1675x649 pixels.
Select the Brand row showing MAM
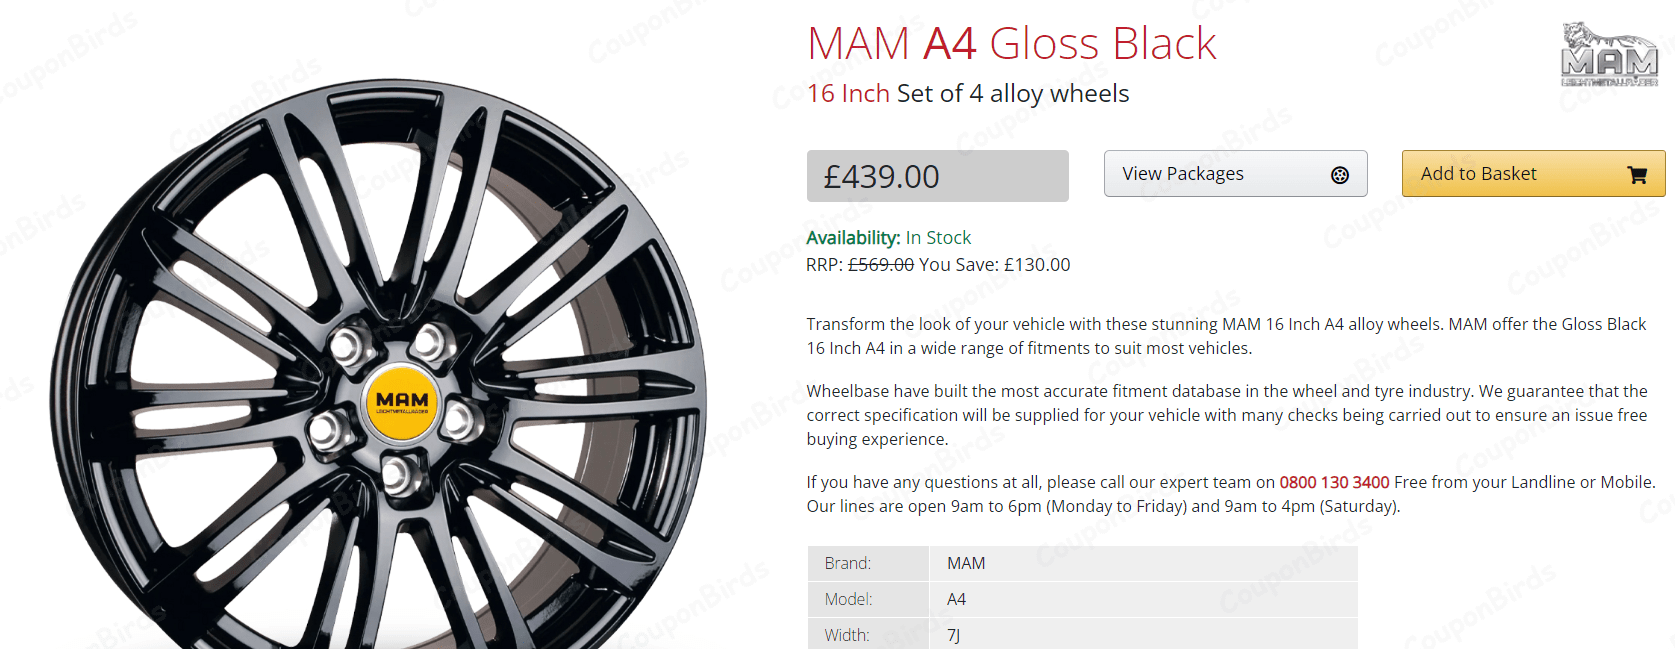(x=964, y=563)
